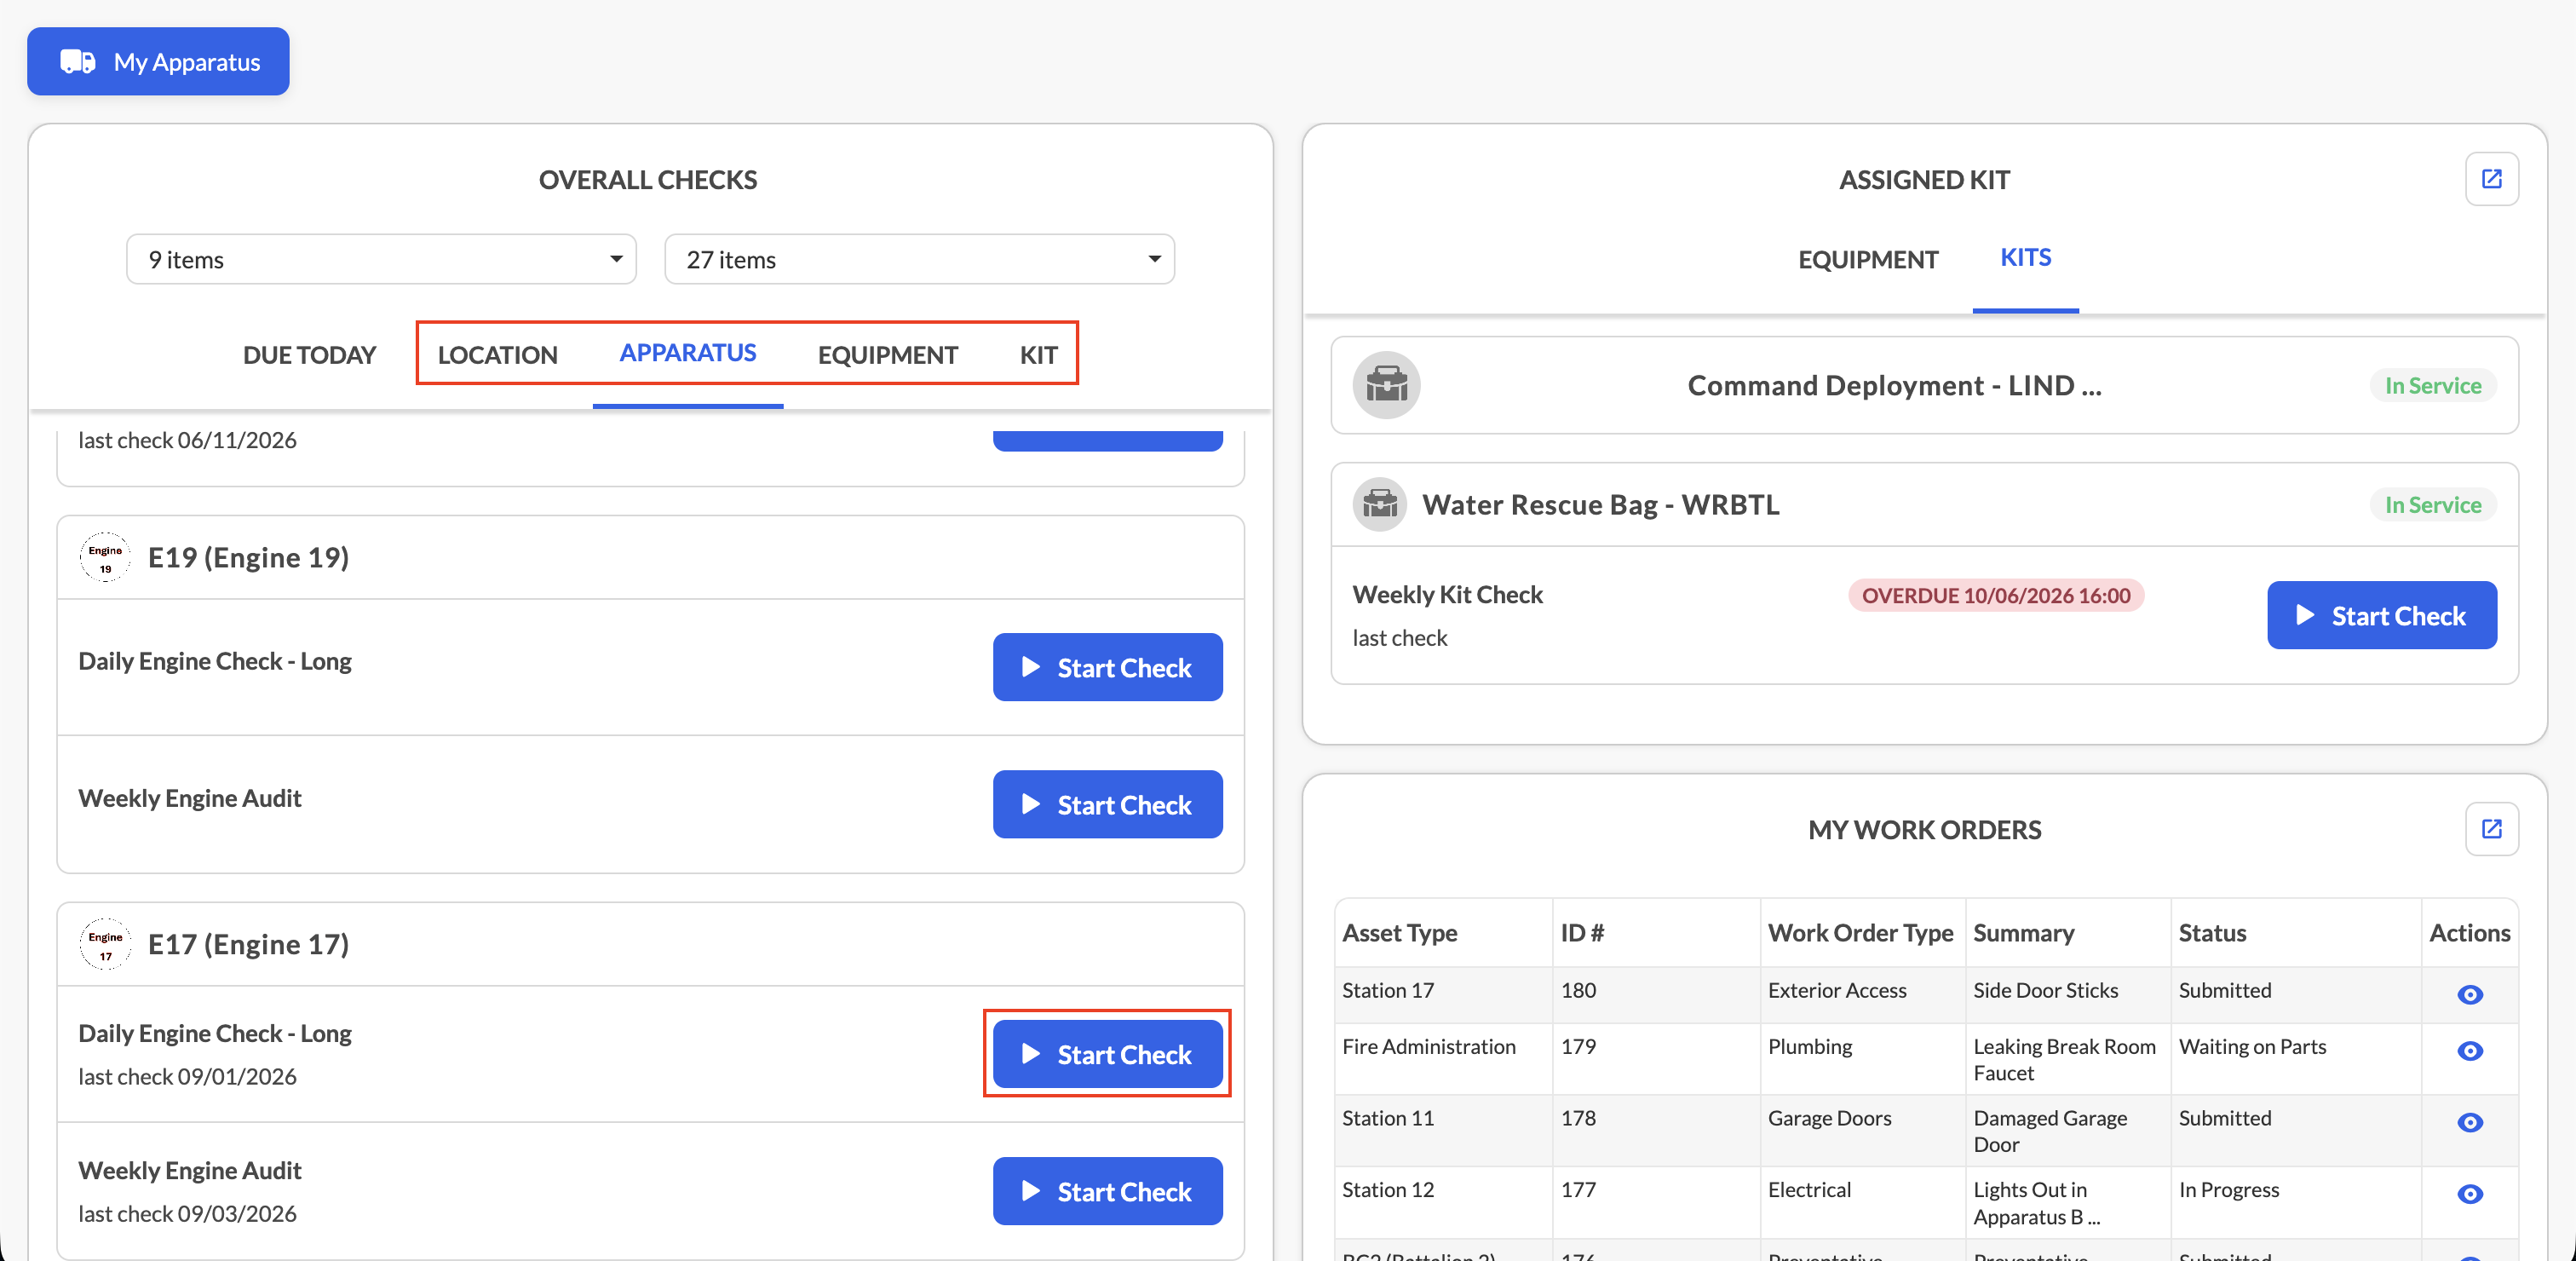Click the Command Deployment kit briefcase icon

(1386, 385)
